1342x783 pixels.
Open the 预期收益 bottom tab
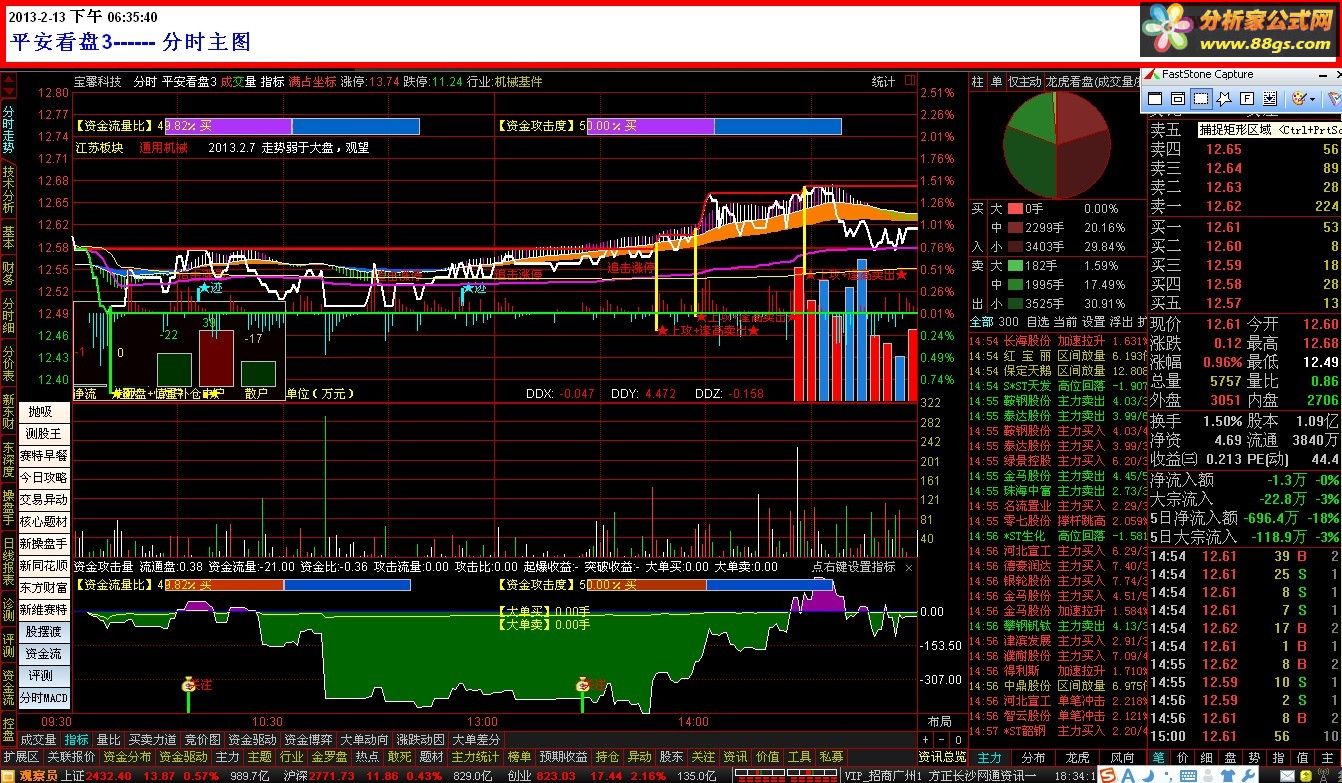tap(565, 757)
